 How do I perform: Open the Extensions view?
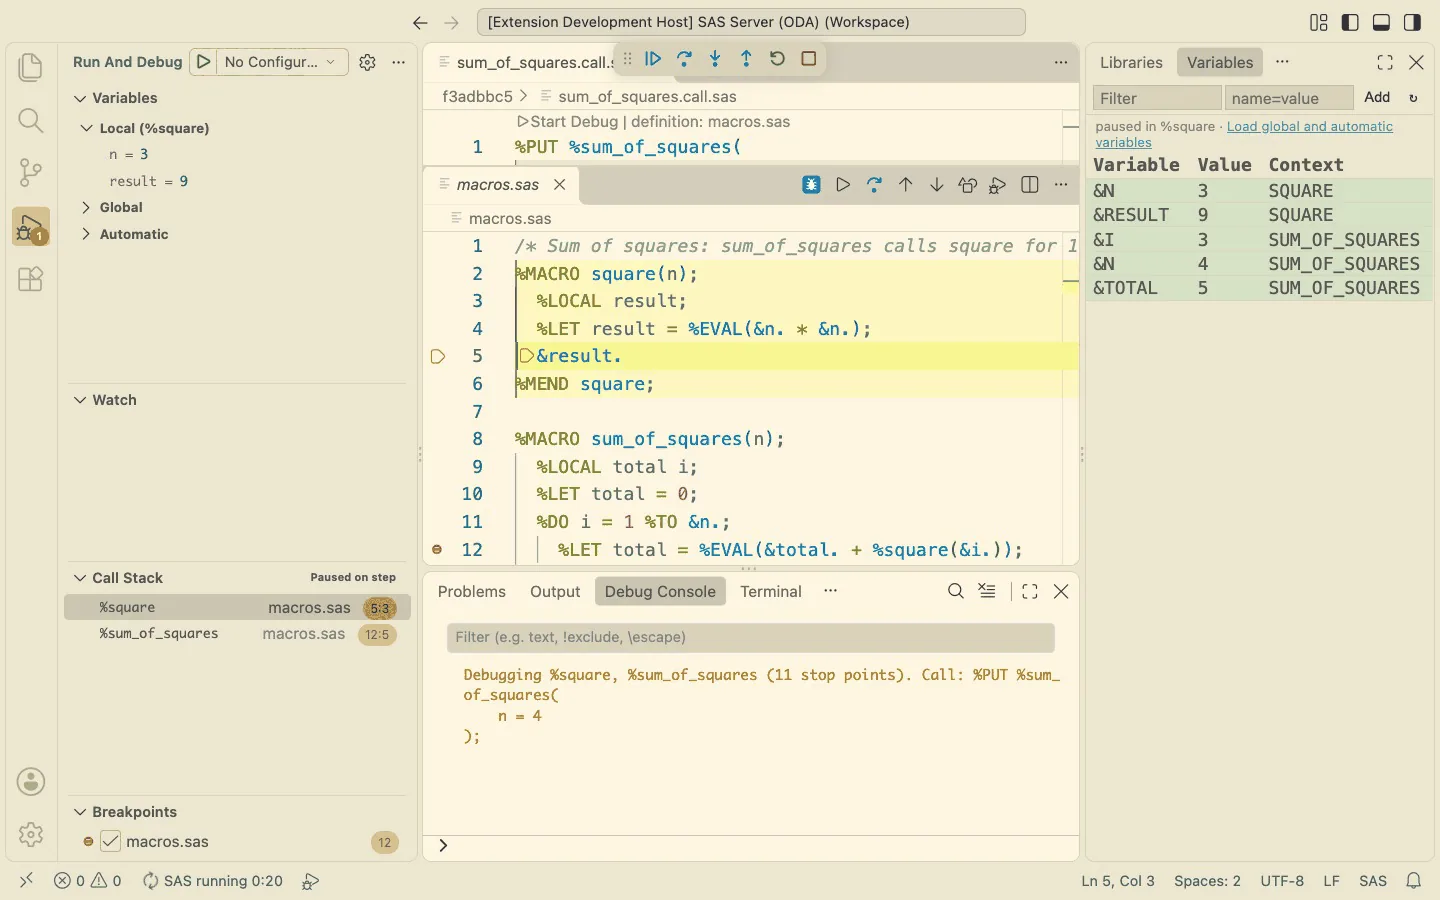(31, 279)
